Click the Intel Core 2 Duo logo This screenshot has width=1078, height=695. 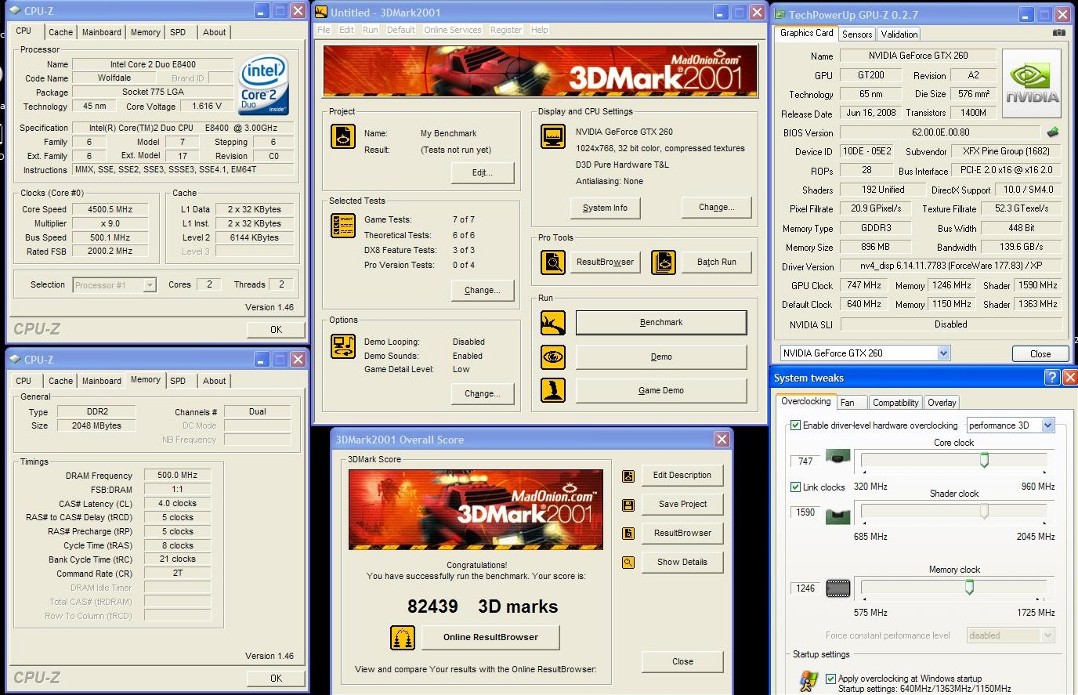point(263,85)
